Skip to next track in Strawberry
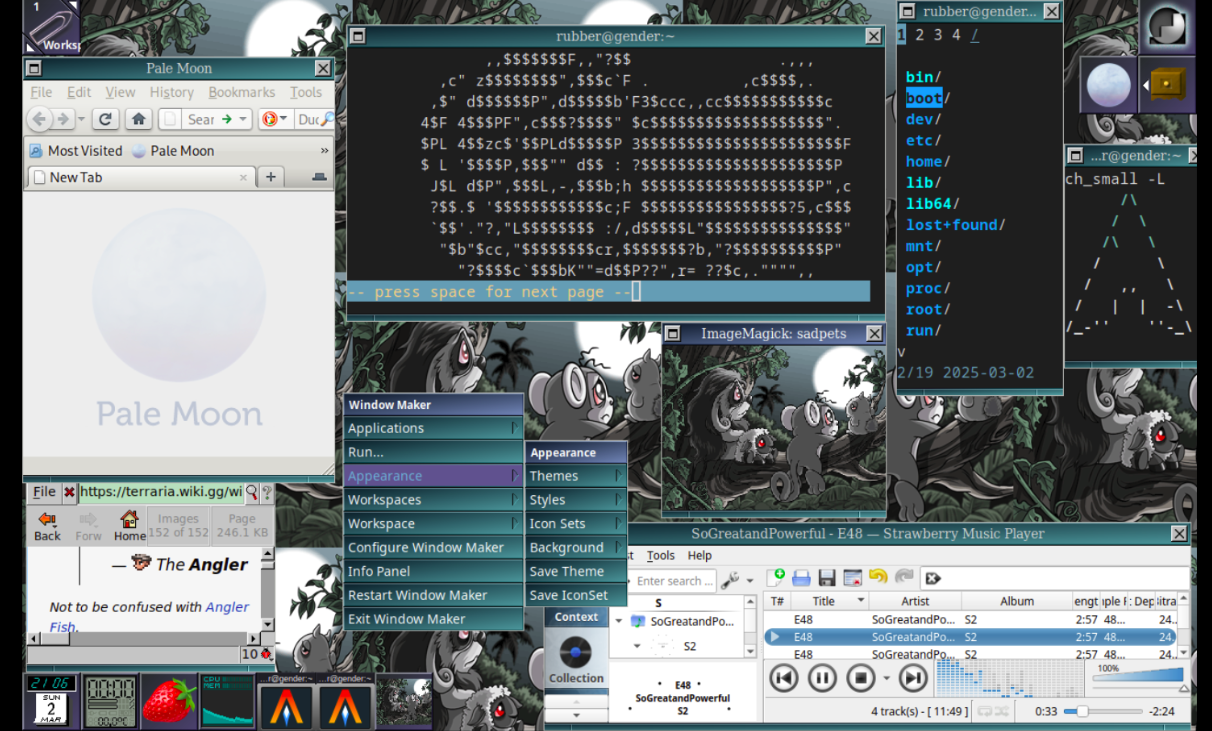 [912, 679]
